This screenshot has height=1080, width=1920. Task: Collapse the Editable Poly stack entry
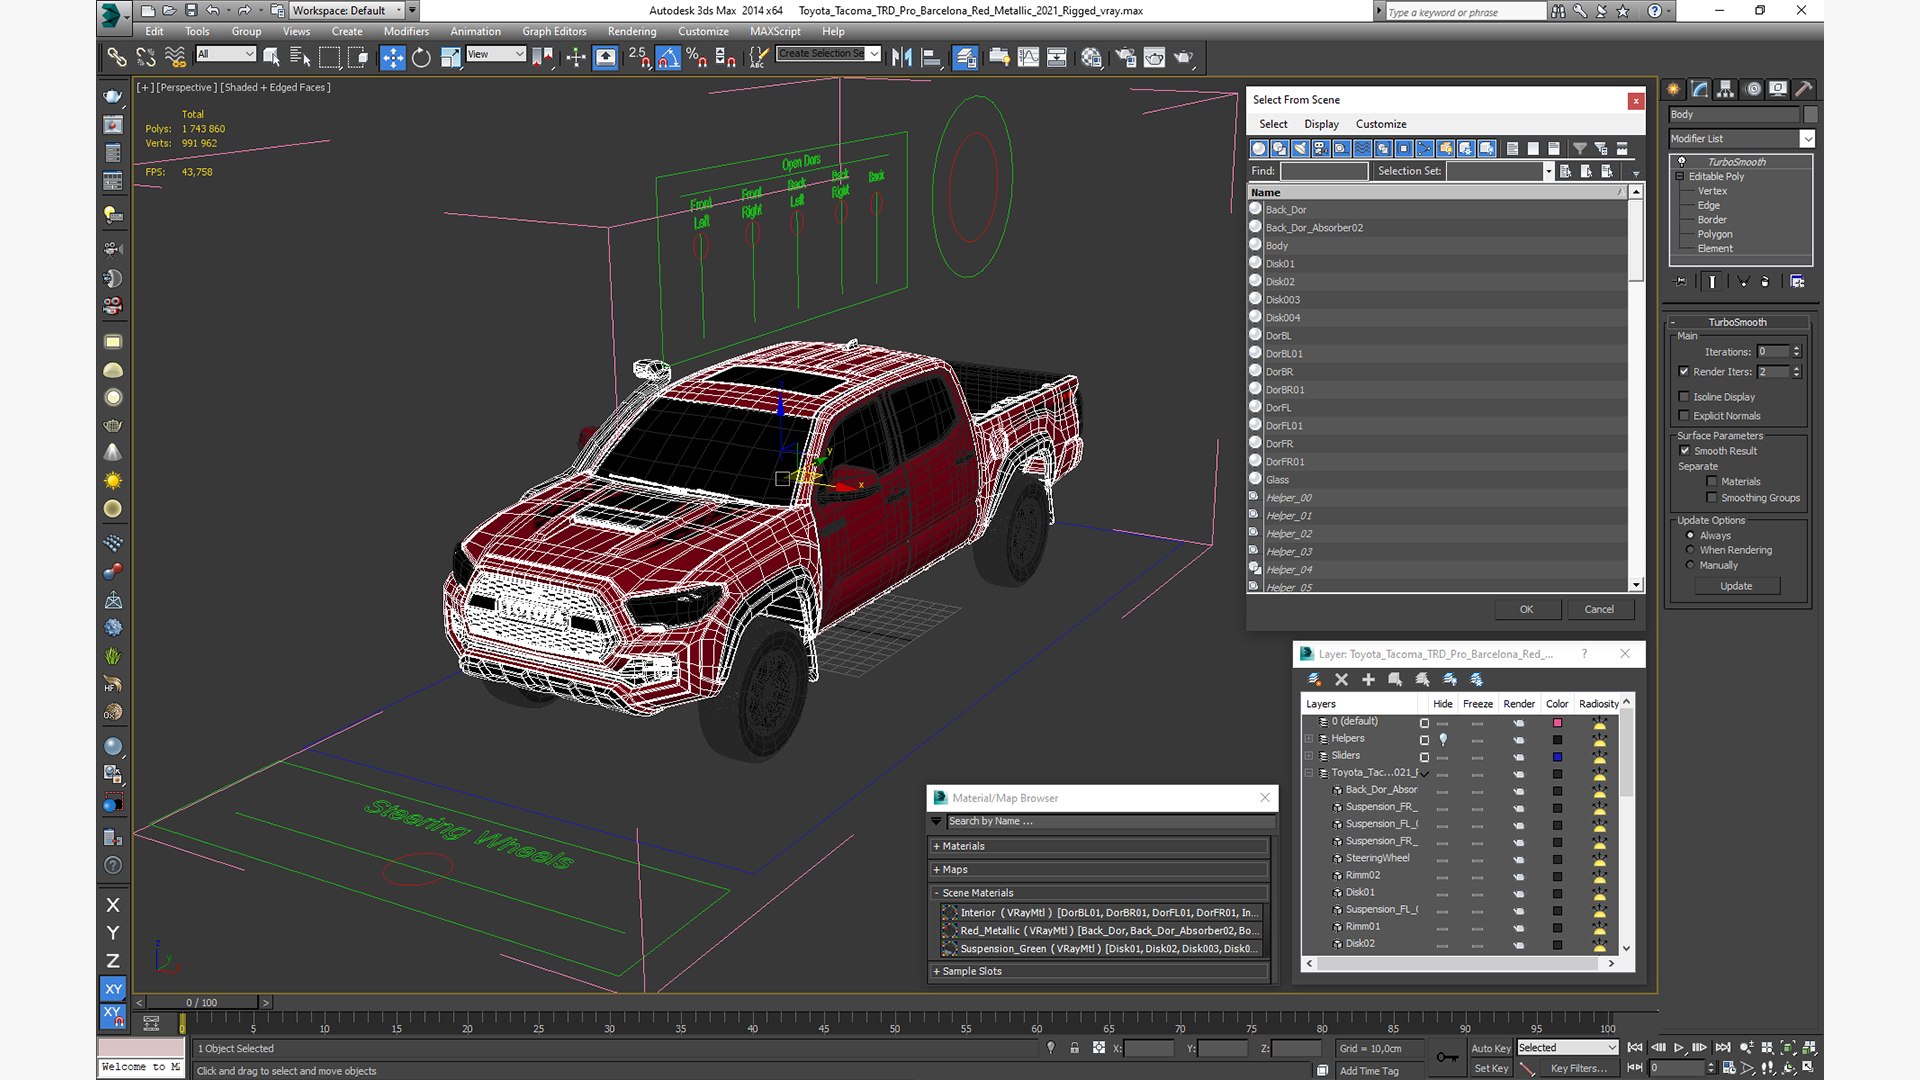click(x=1680, y=177)
